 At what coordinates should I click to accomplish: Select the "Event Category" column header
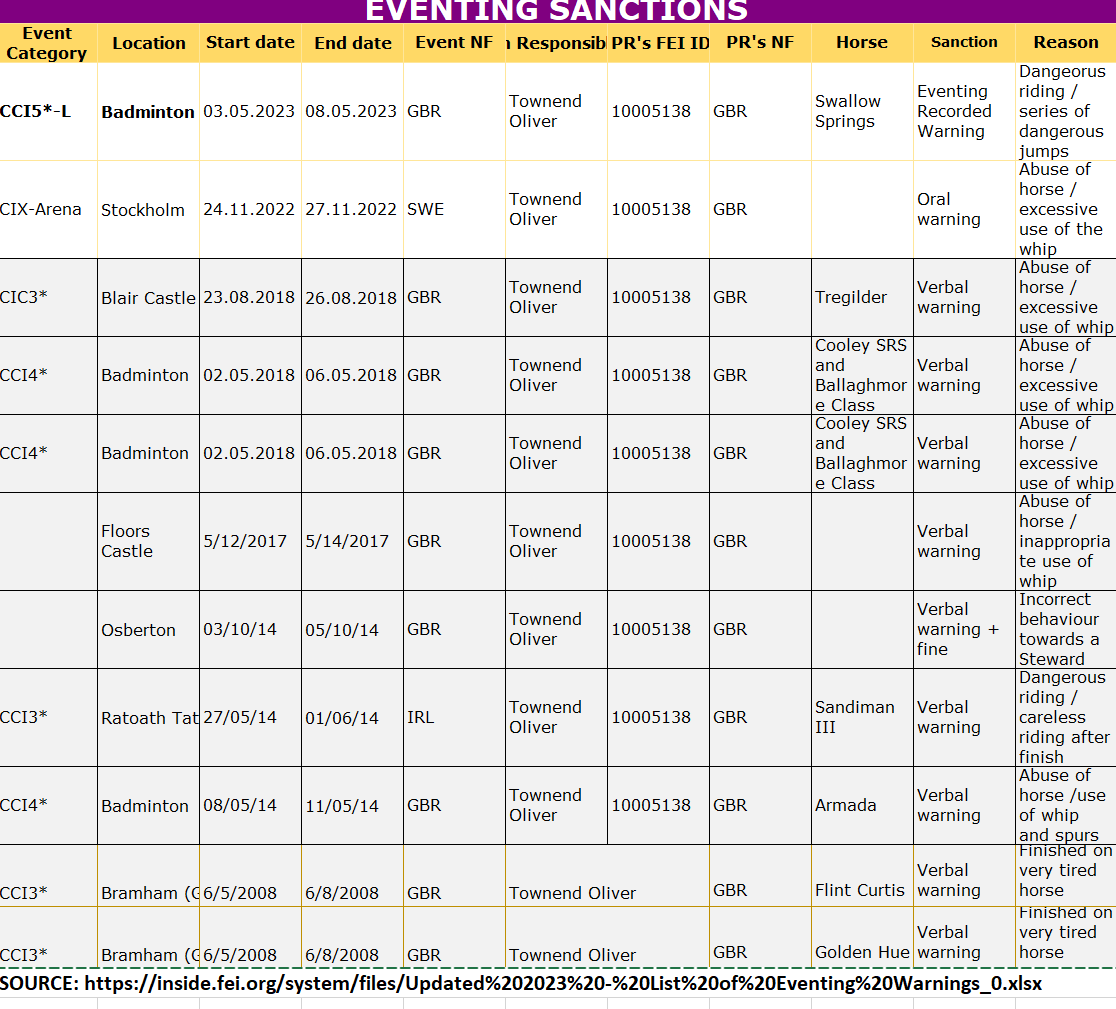tap(48, 43)
